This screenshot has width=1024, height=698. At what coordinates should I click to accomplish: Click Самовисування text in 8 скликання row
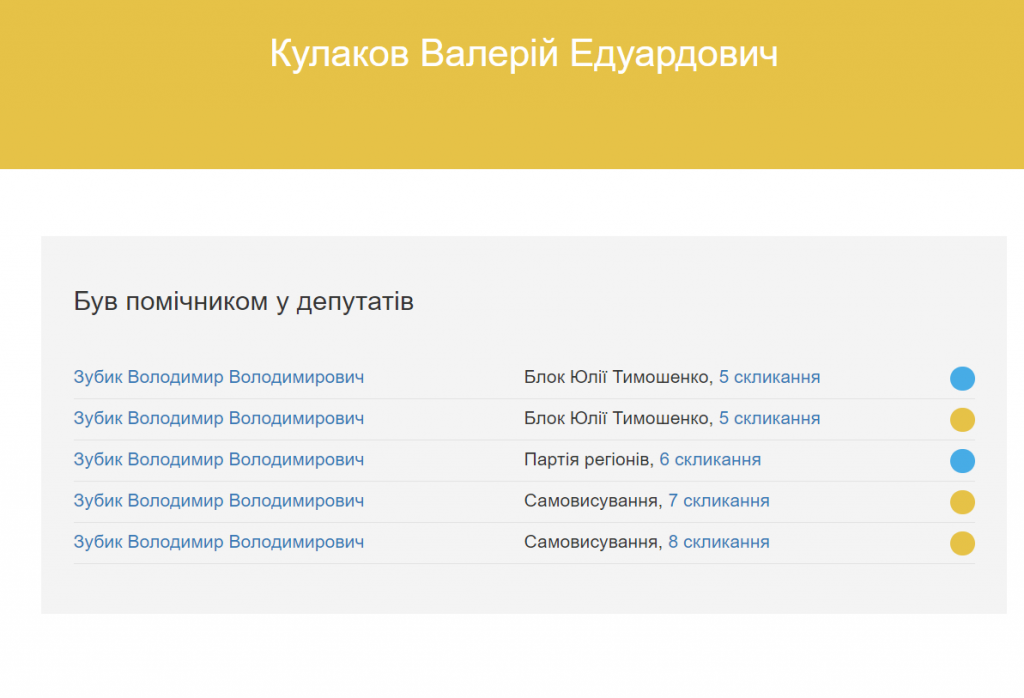(591, 542)
